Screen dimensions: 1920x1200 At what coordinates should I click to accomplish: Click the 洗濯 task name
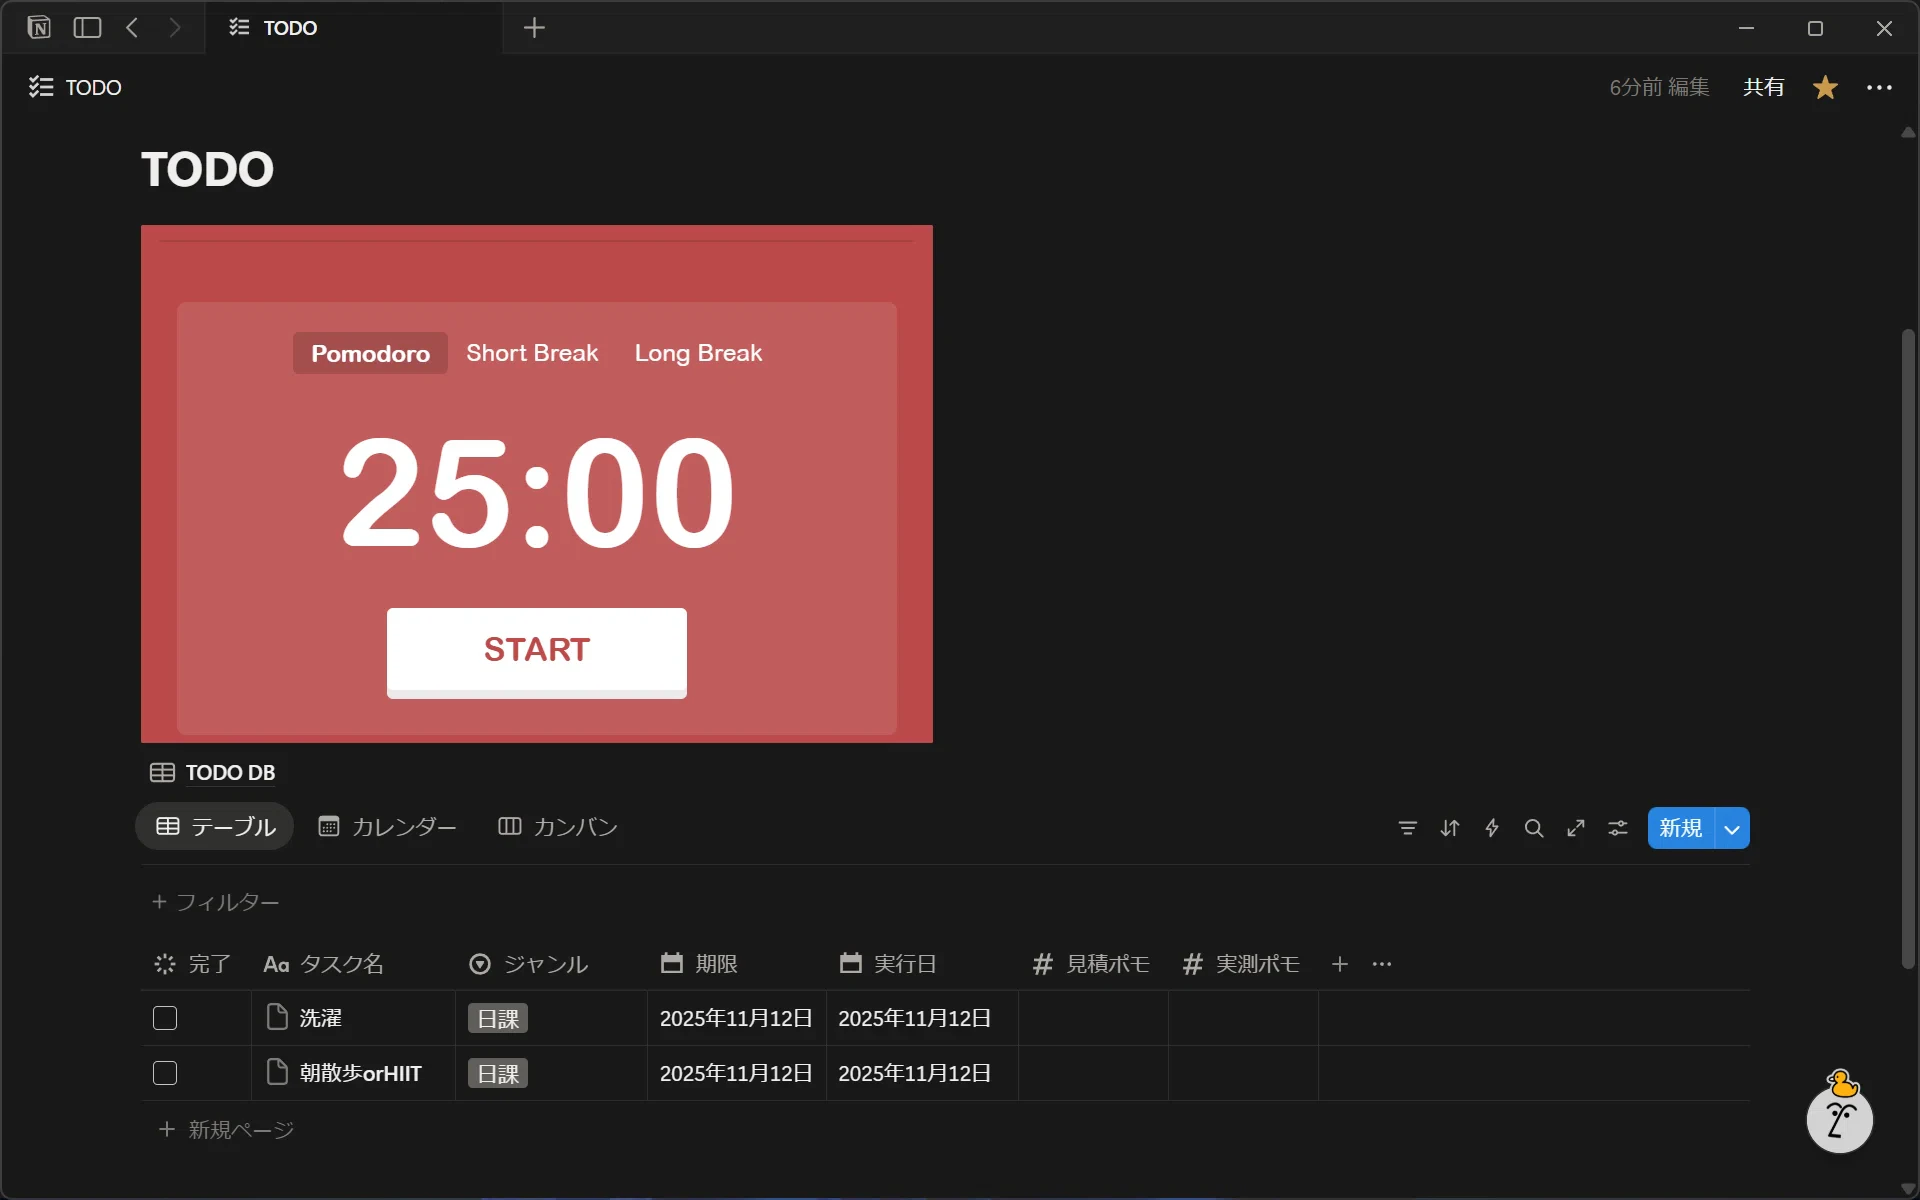321,1018
